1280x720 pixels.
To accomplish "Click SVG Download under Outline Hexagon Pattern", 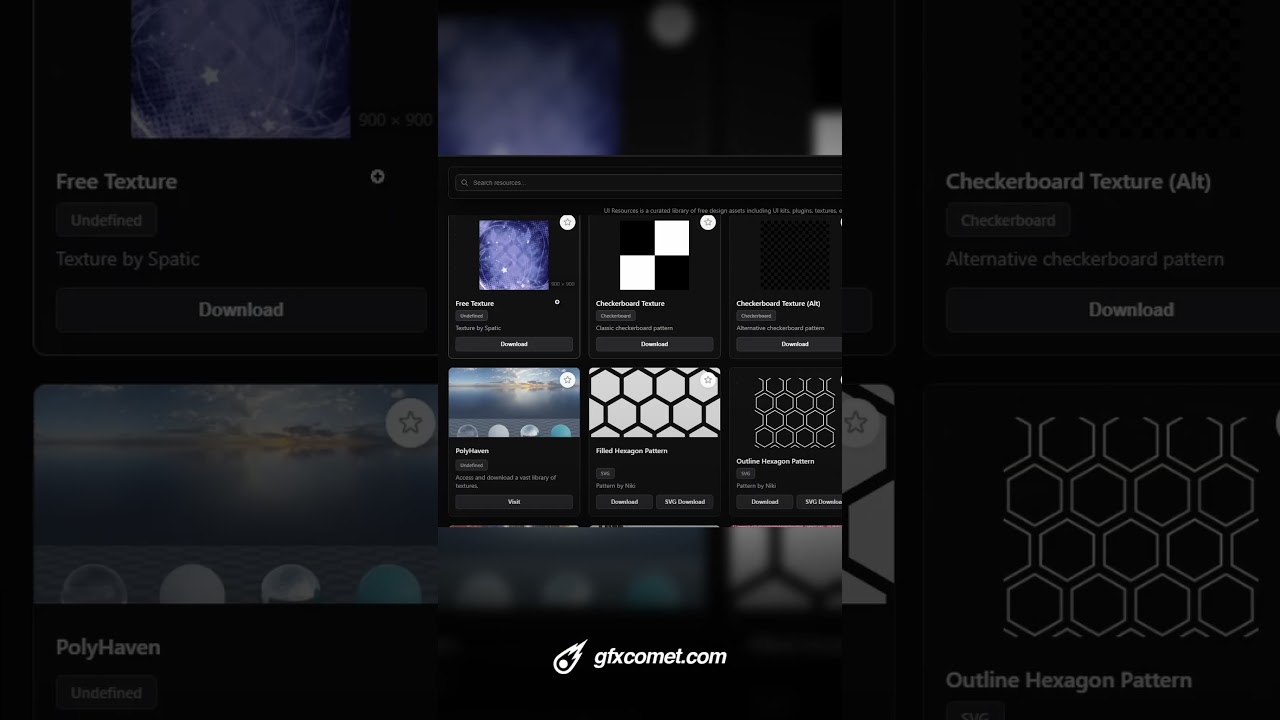I will (x=820, y=502).
